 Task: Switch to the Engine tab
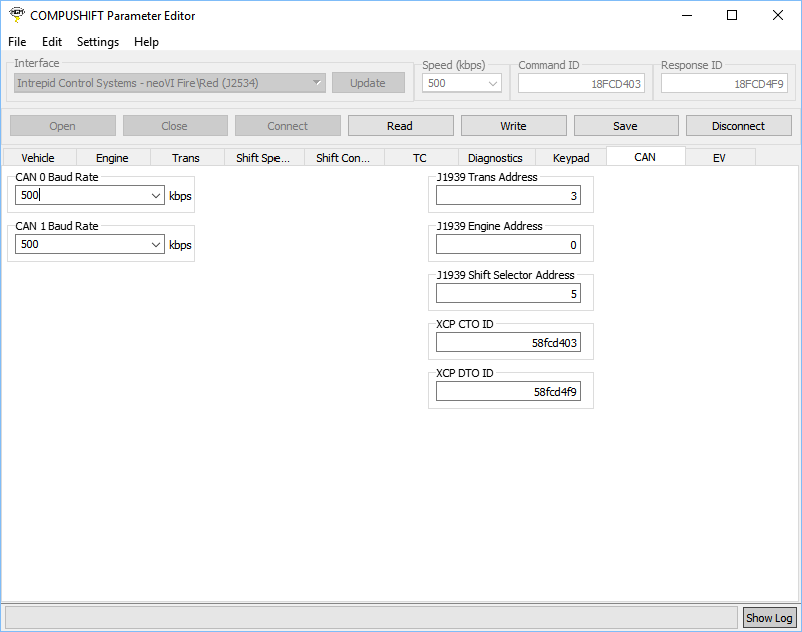point(112,158)
